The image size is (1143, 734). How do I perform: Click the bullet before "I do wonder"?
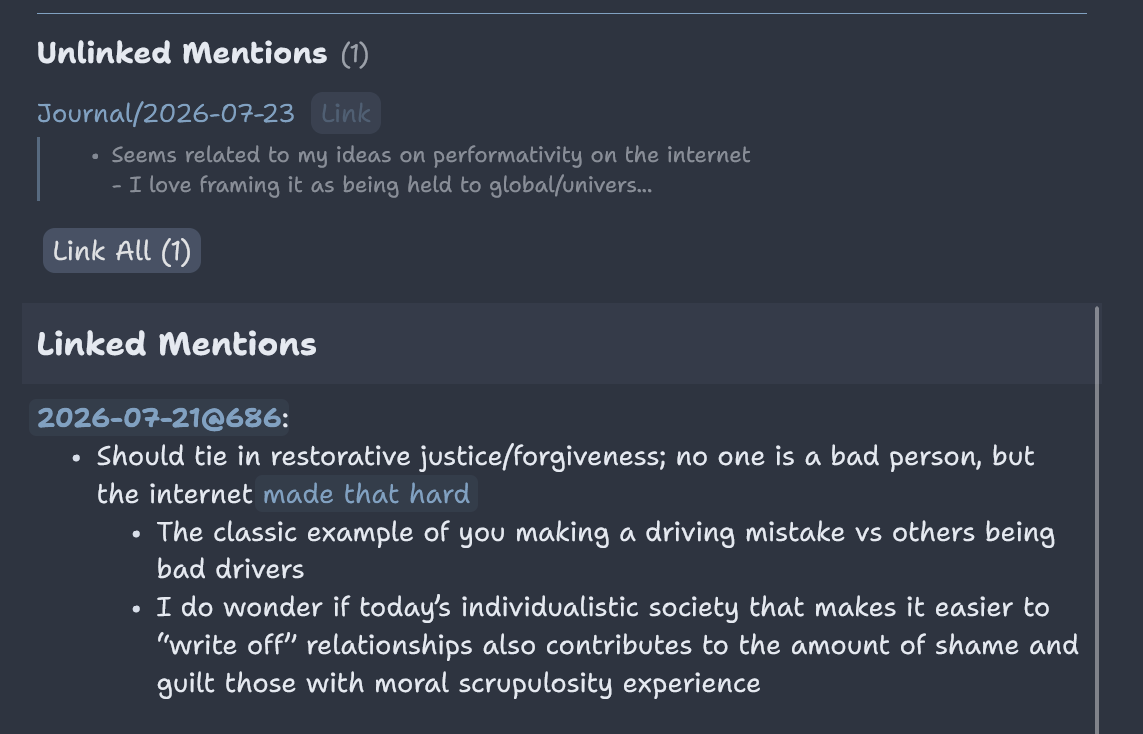[136, 609]
